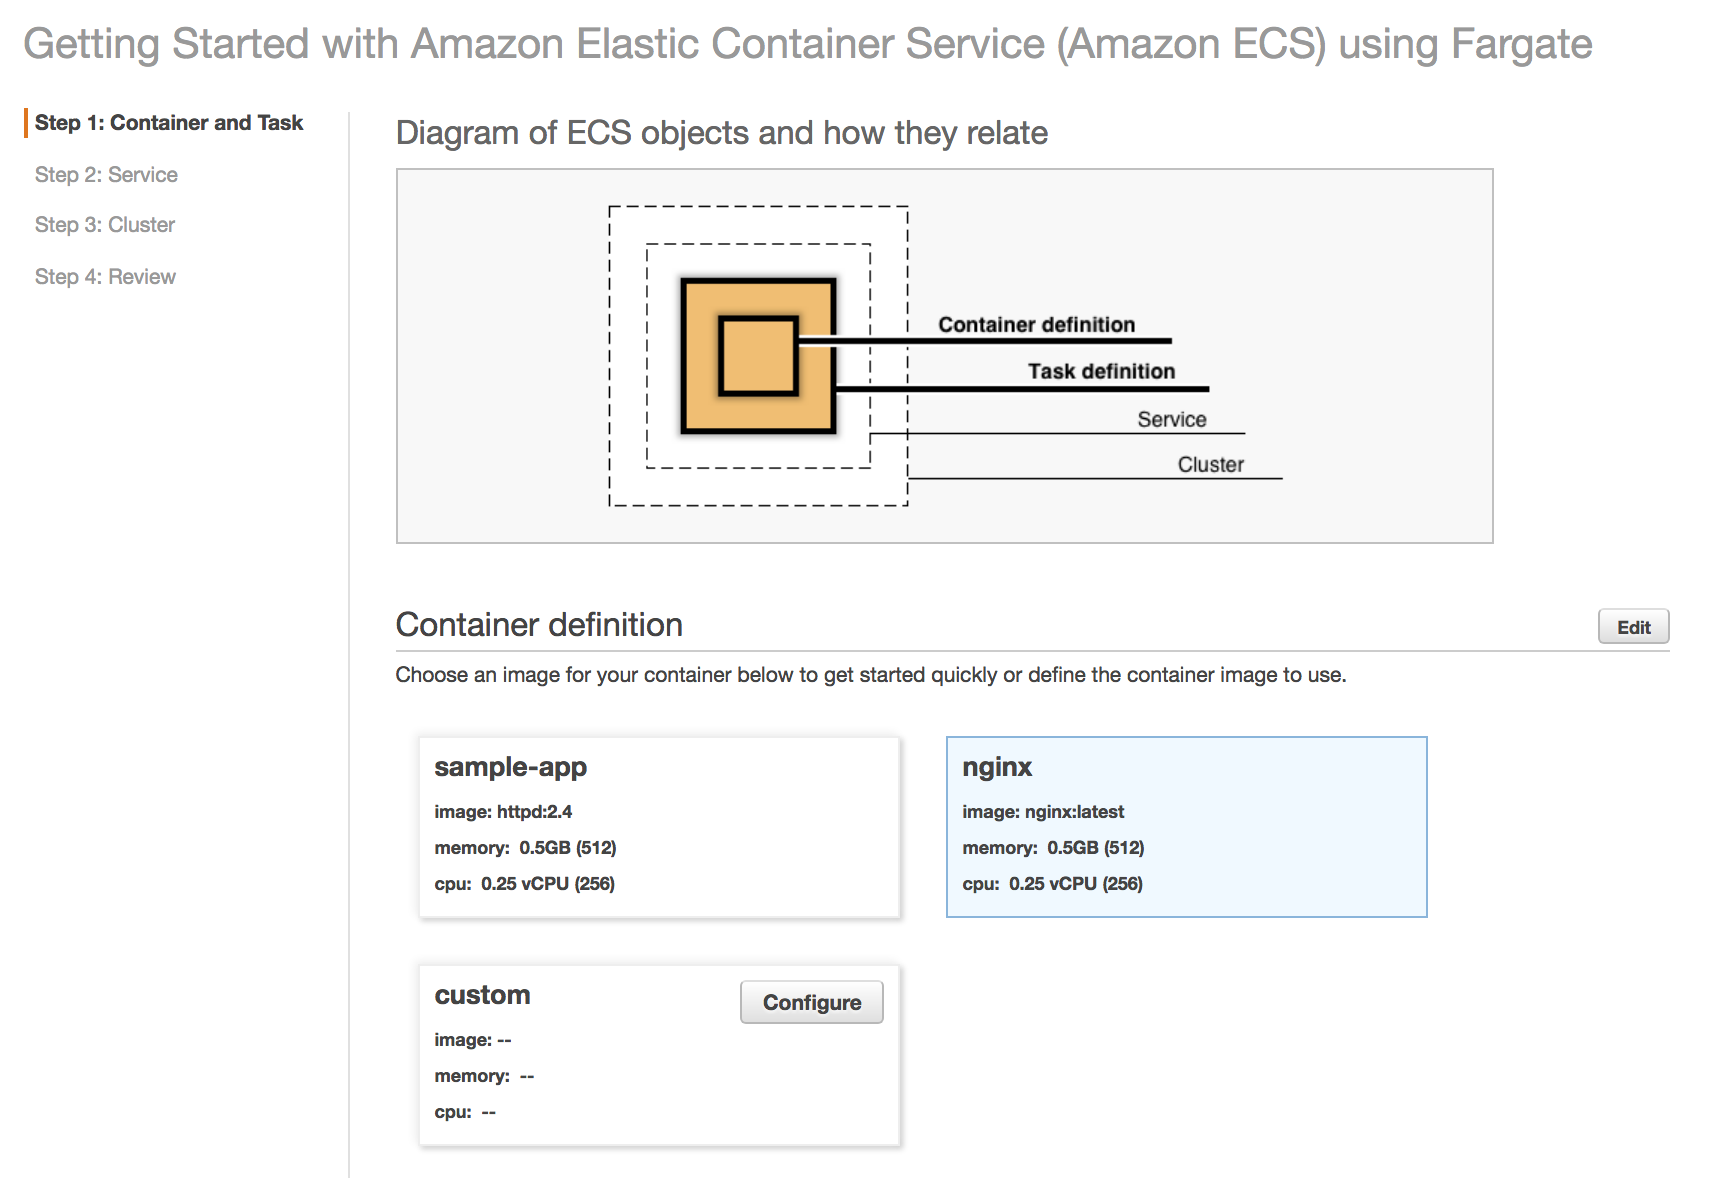Jump to Step 4: Review
The height and width of the screenshot is (1178, 1732).
click(x=105, y=277)
